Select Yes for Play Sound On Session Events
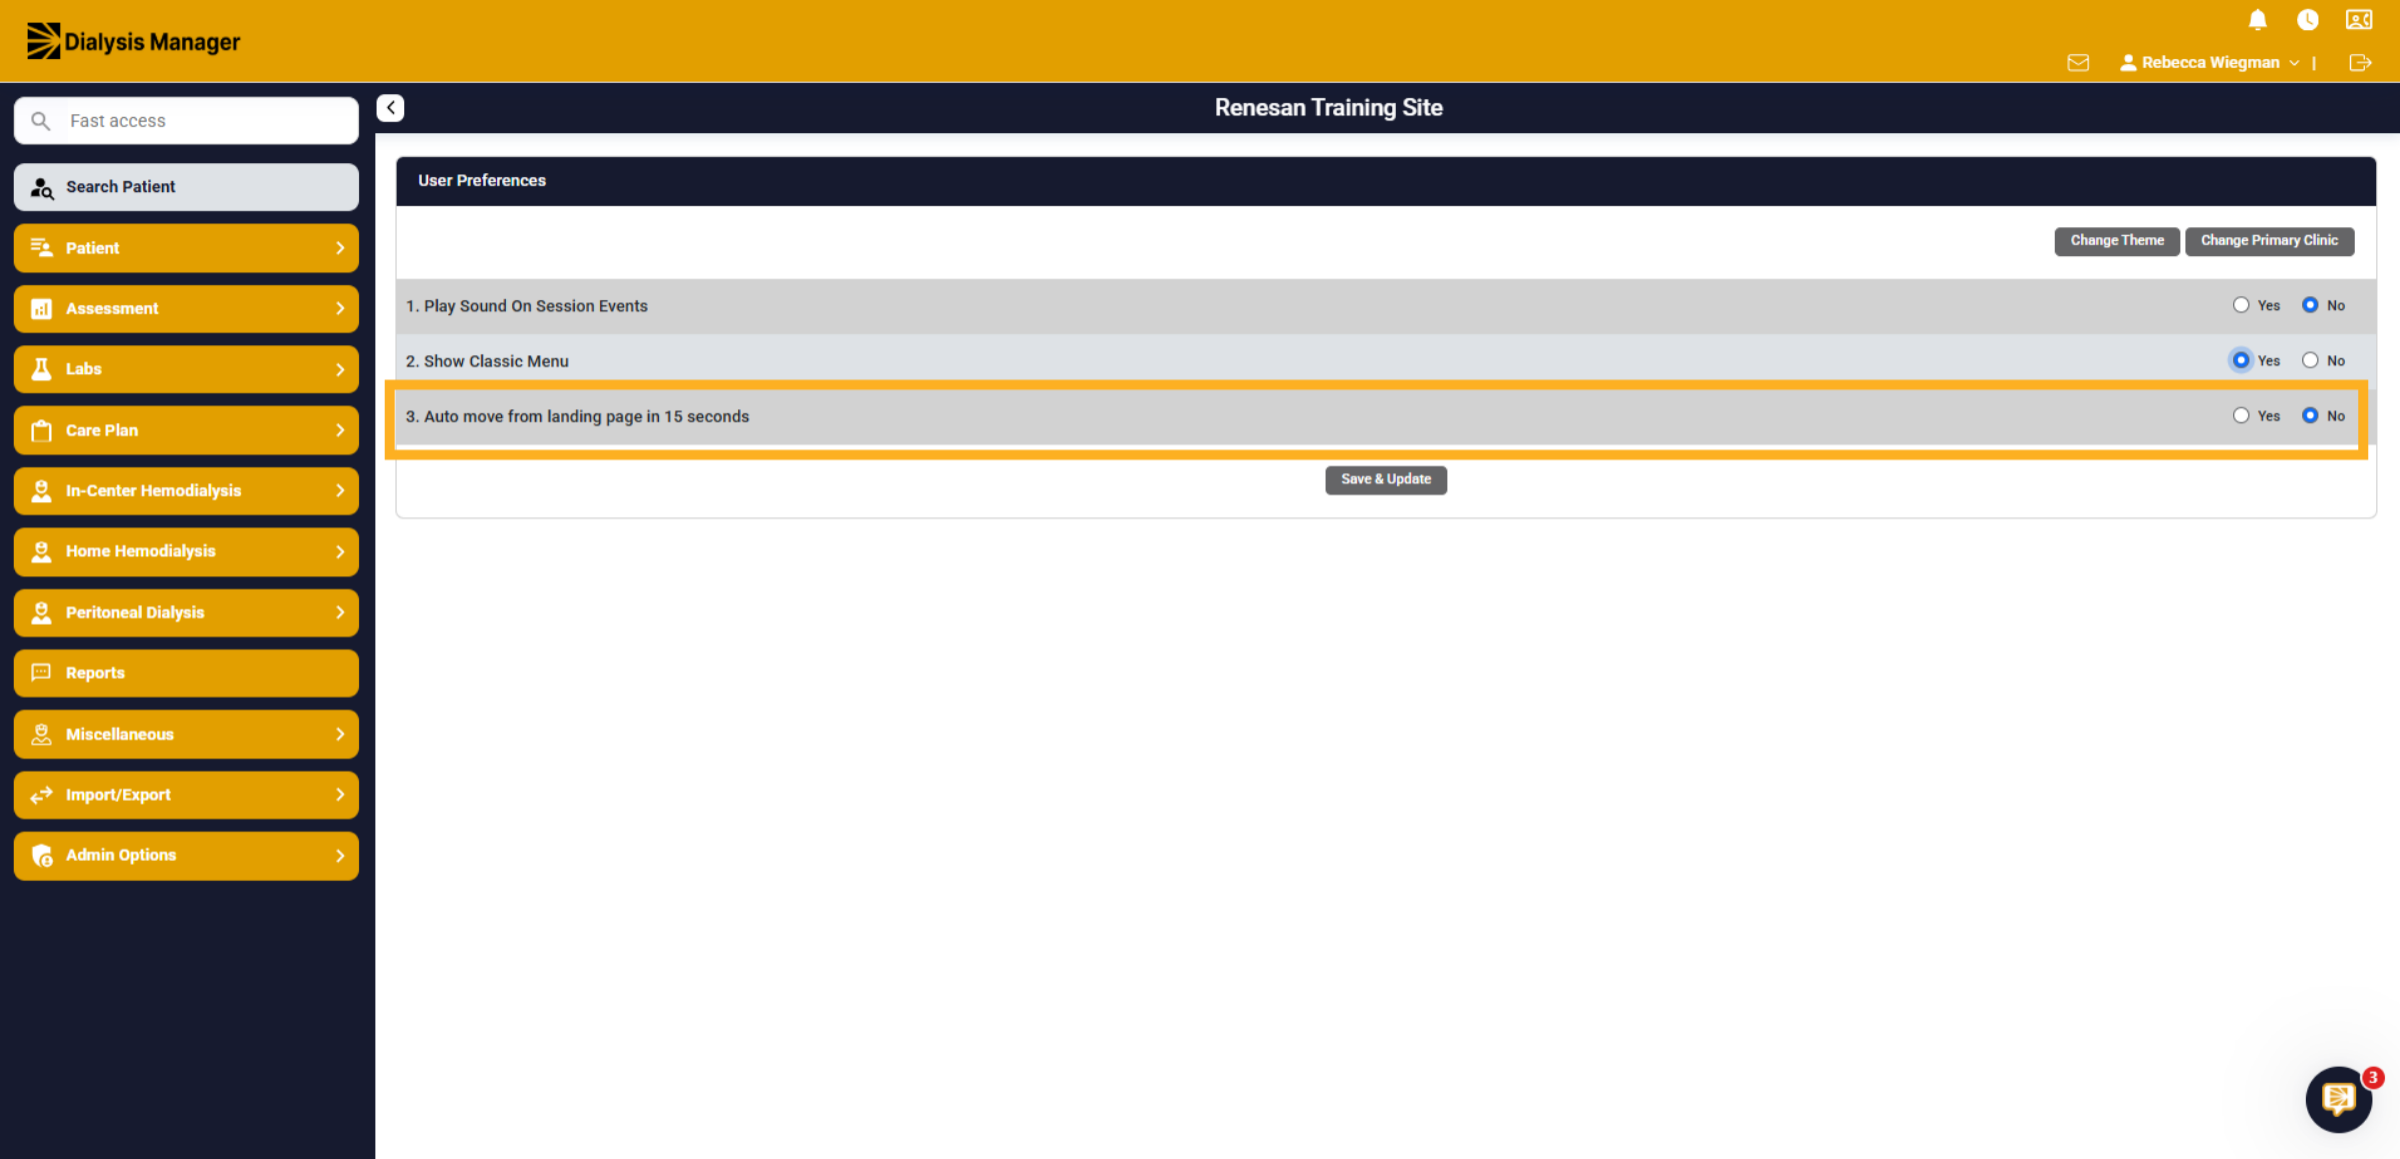This screenshot has width=2400, height=1159. pos(2241,305)
